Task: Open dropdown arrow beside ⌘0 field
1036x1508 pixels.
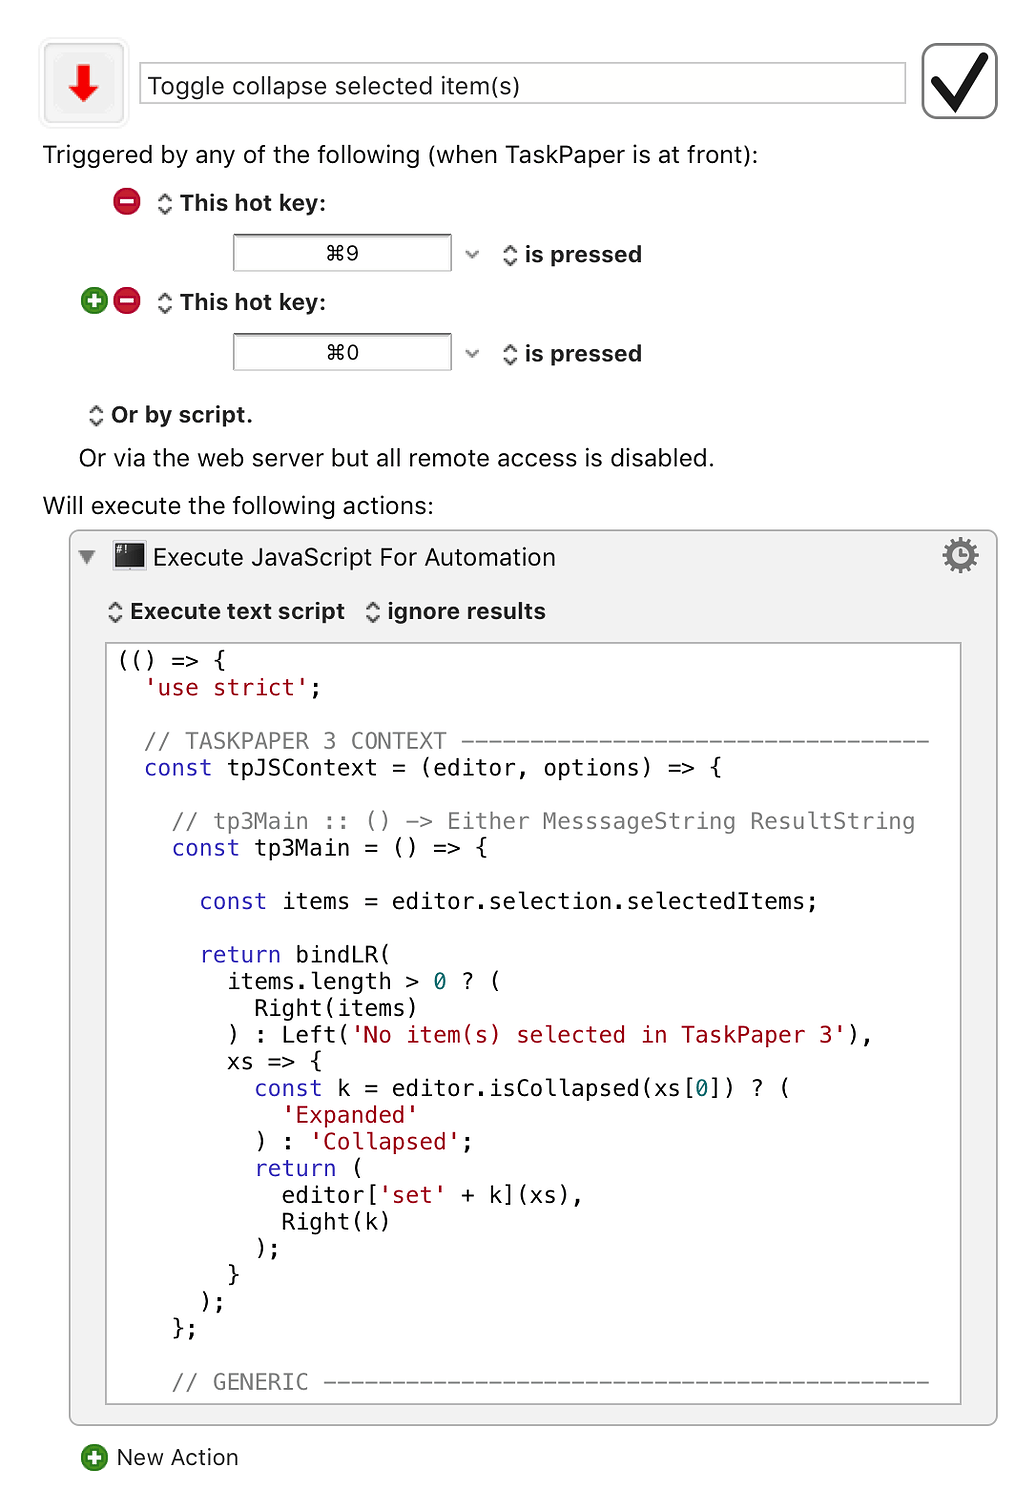Action: coord(472,353)
